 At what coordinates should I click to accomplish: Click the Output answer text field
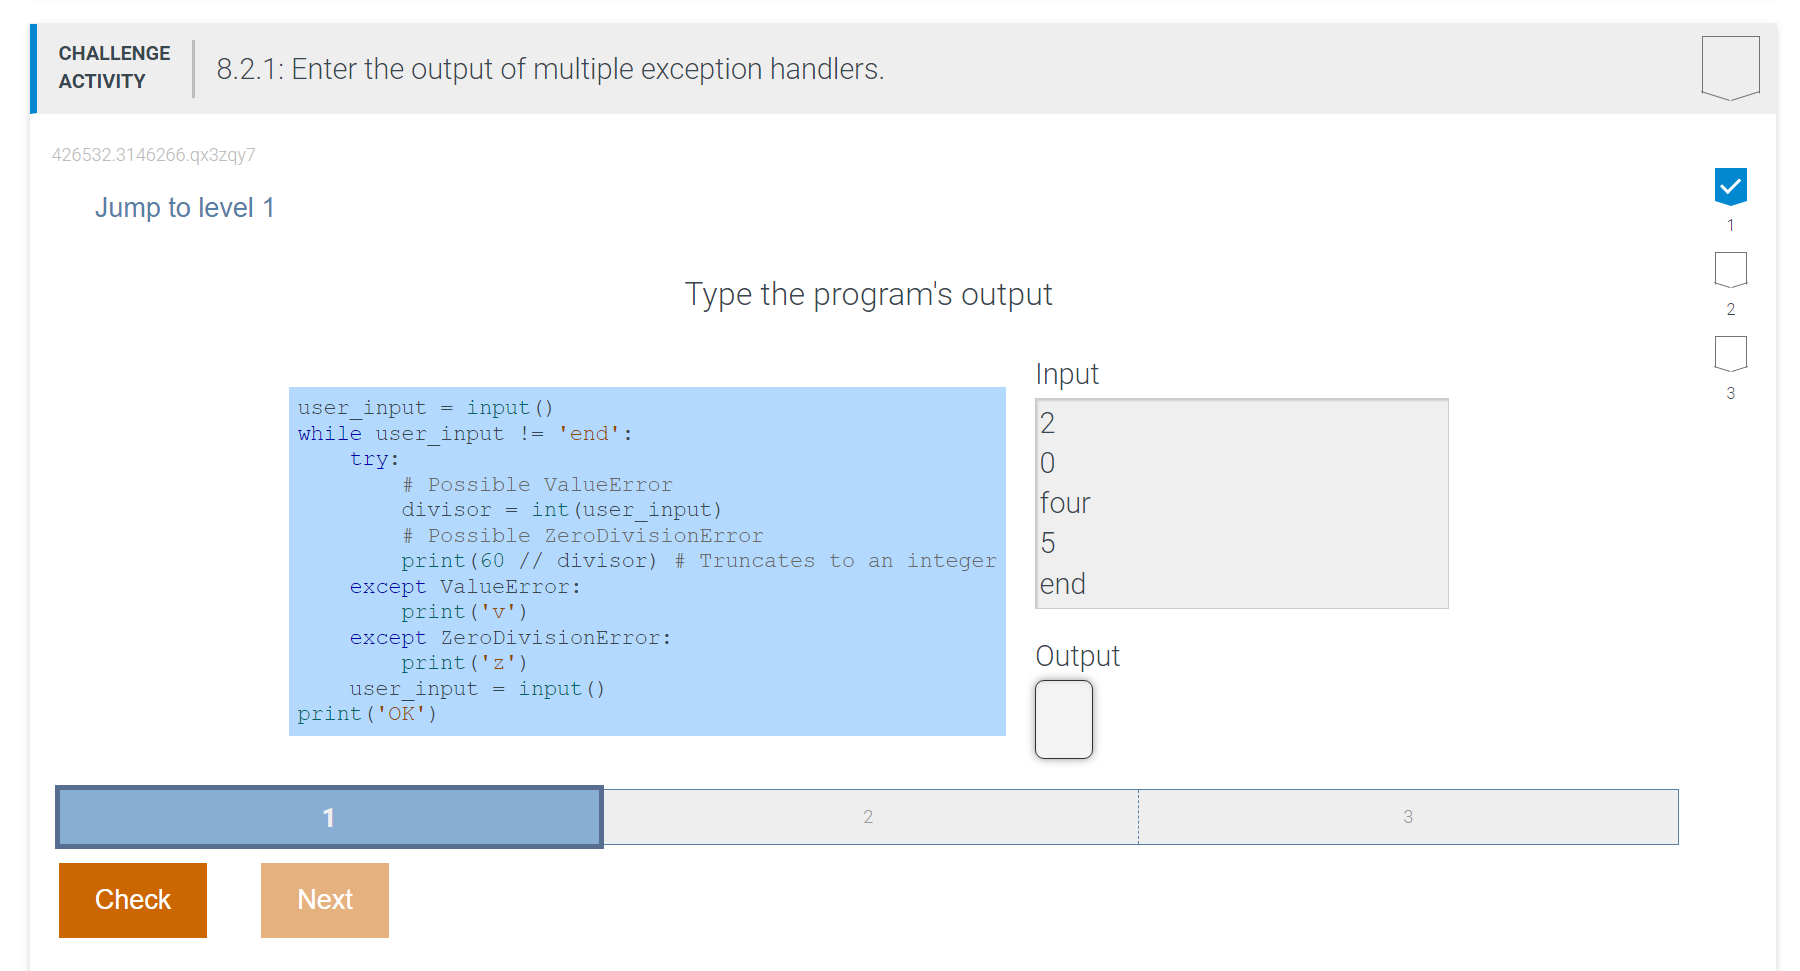pyautogui.click(x=1063, y=719)
